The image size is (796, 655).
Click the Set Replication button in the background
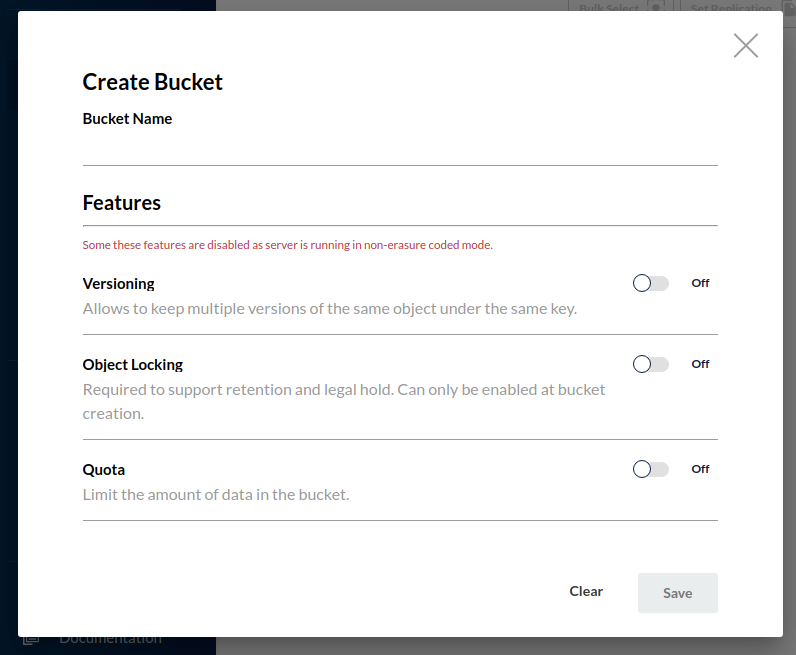tap(731, 7)
